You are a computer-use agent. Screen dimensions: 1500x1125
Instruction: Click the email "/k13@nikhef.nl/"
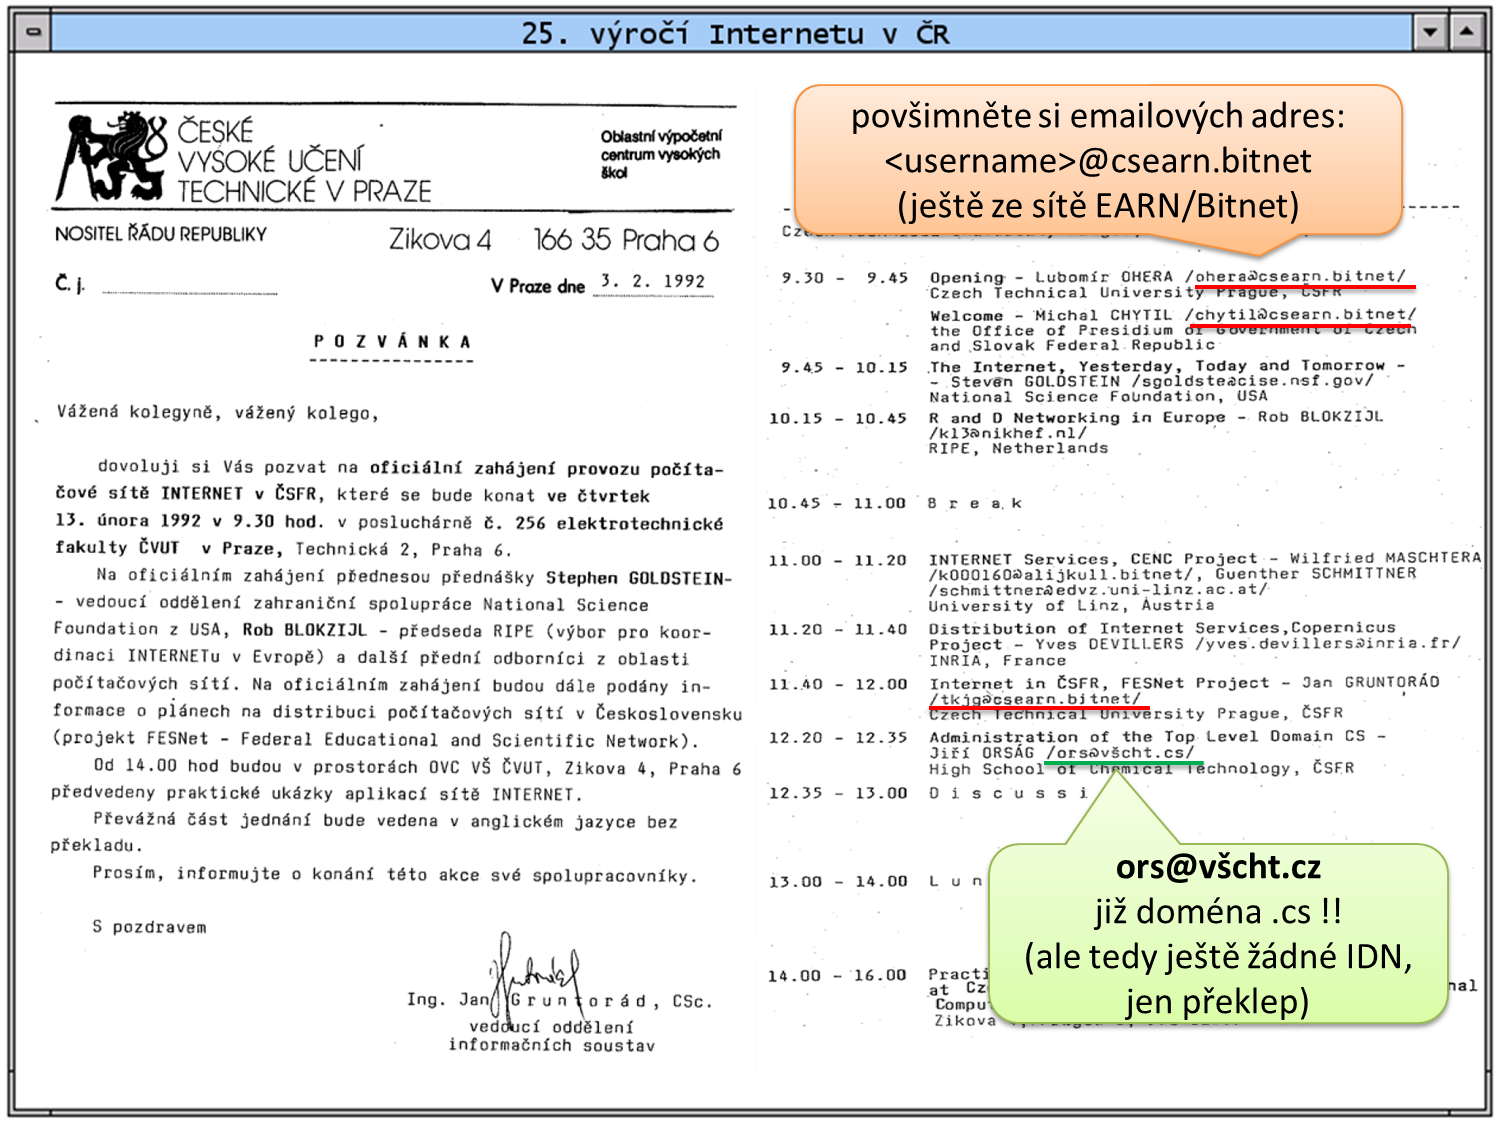pyautogui.click(x=1008, y=433)
